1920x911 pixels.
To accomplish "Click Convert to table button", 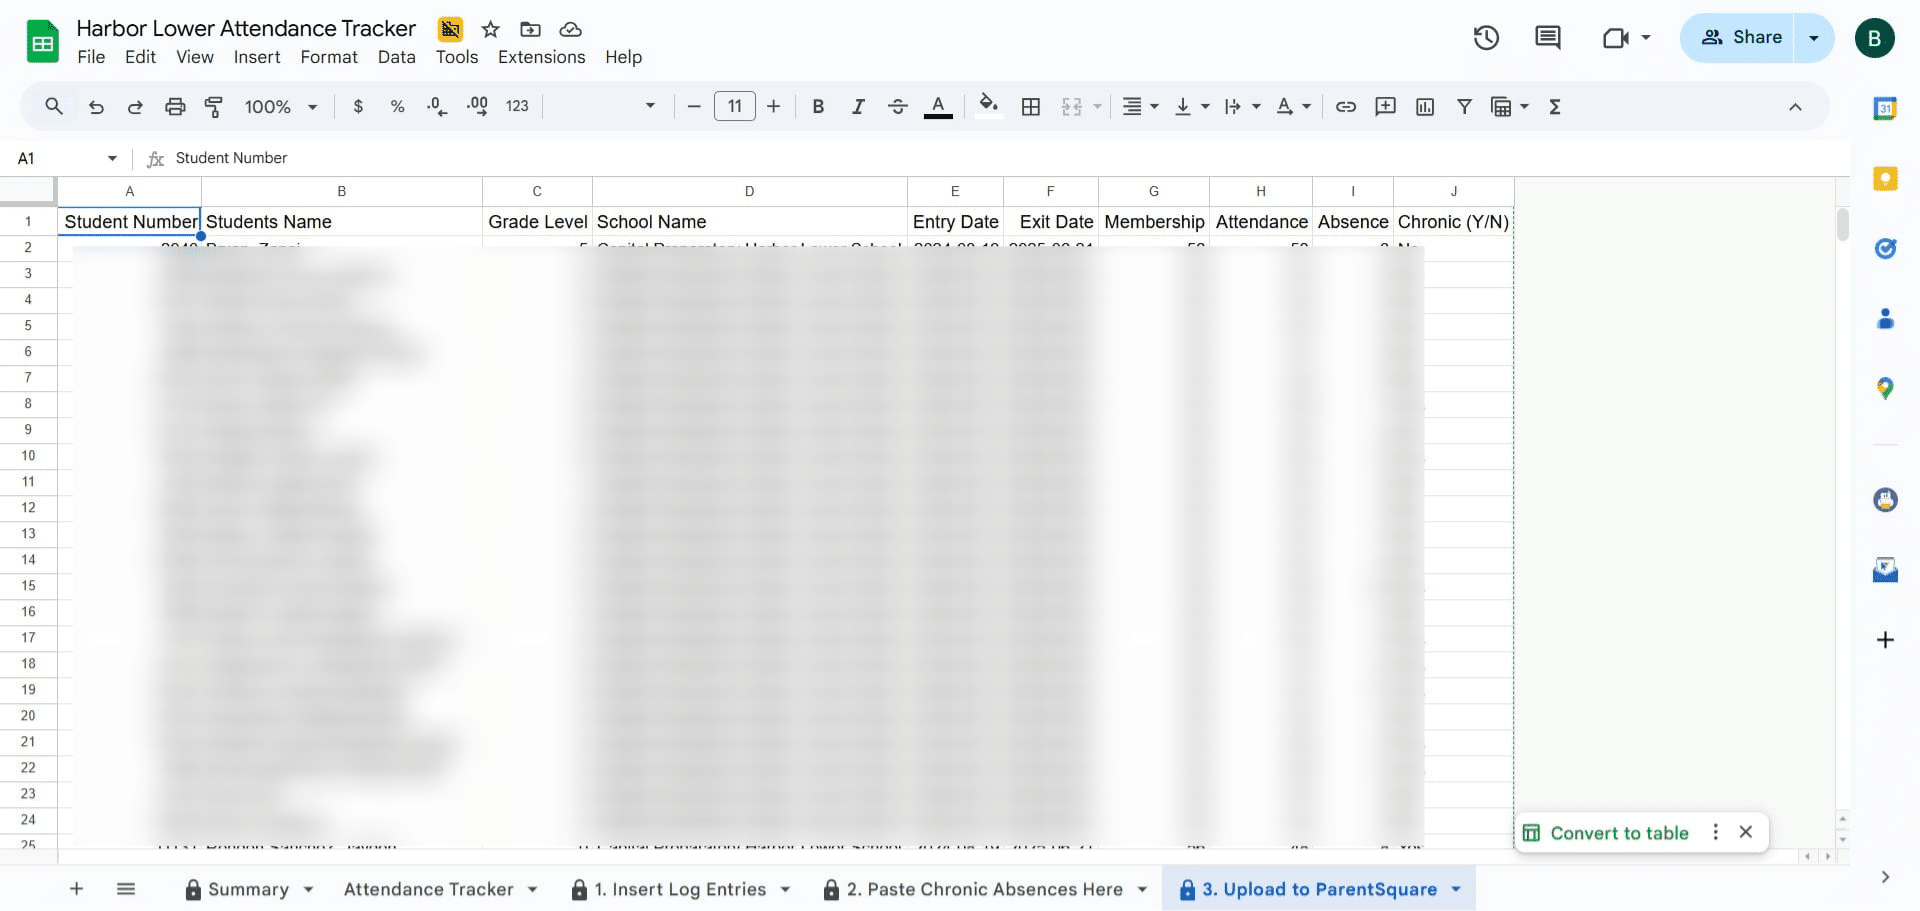I will pyautogui.click(x=1606, y=833).
